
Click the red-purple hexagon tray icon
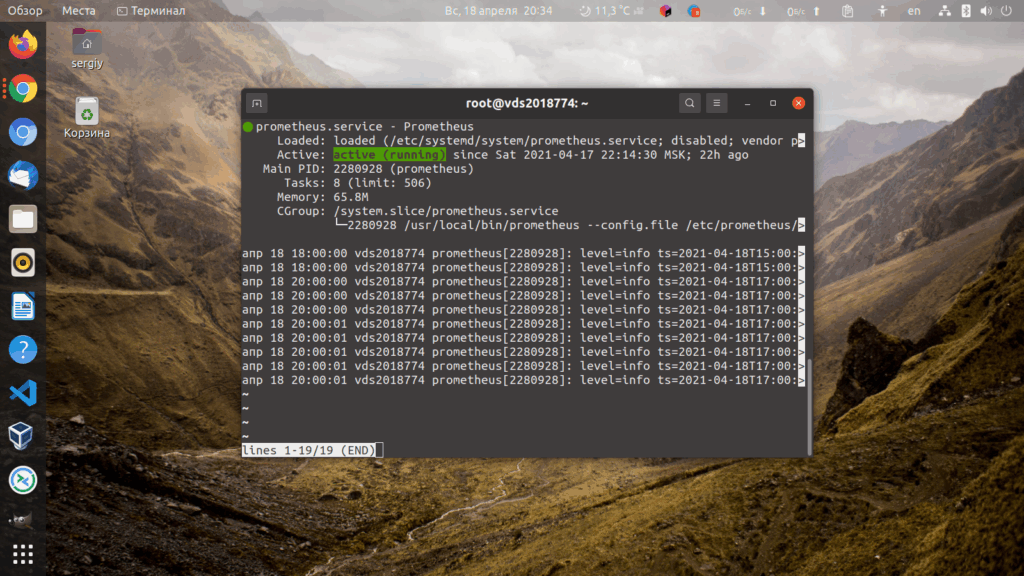pyautogui.click(x=665, y=11)
